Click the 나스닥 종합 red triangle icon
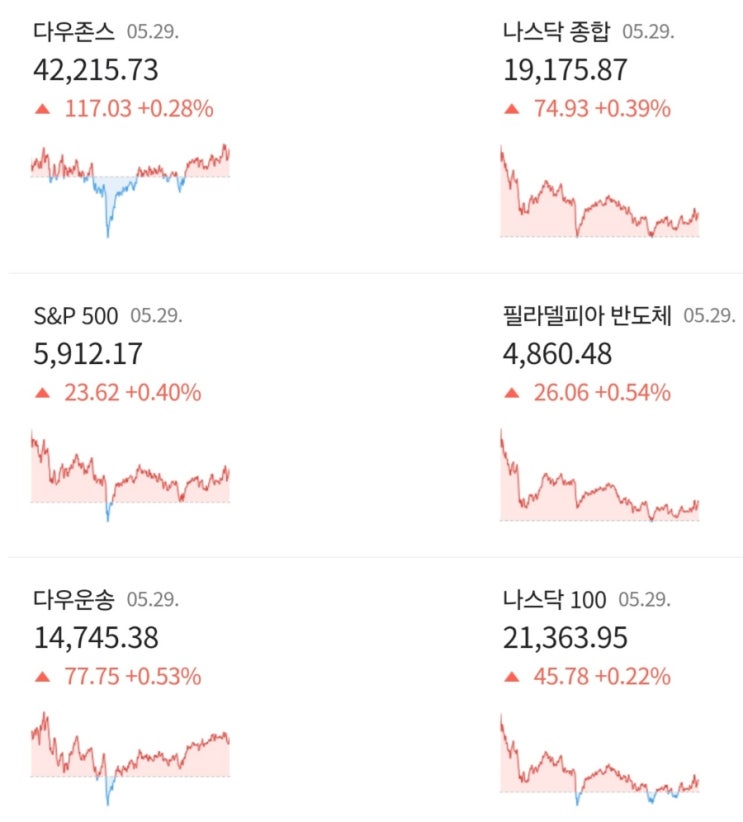This screenshot has width=743, height=822. pos(511,109)
